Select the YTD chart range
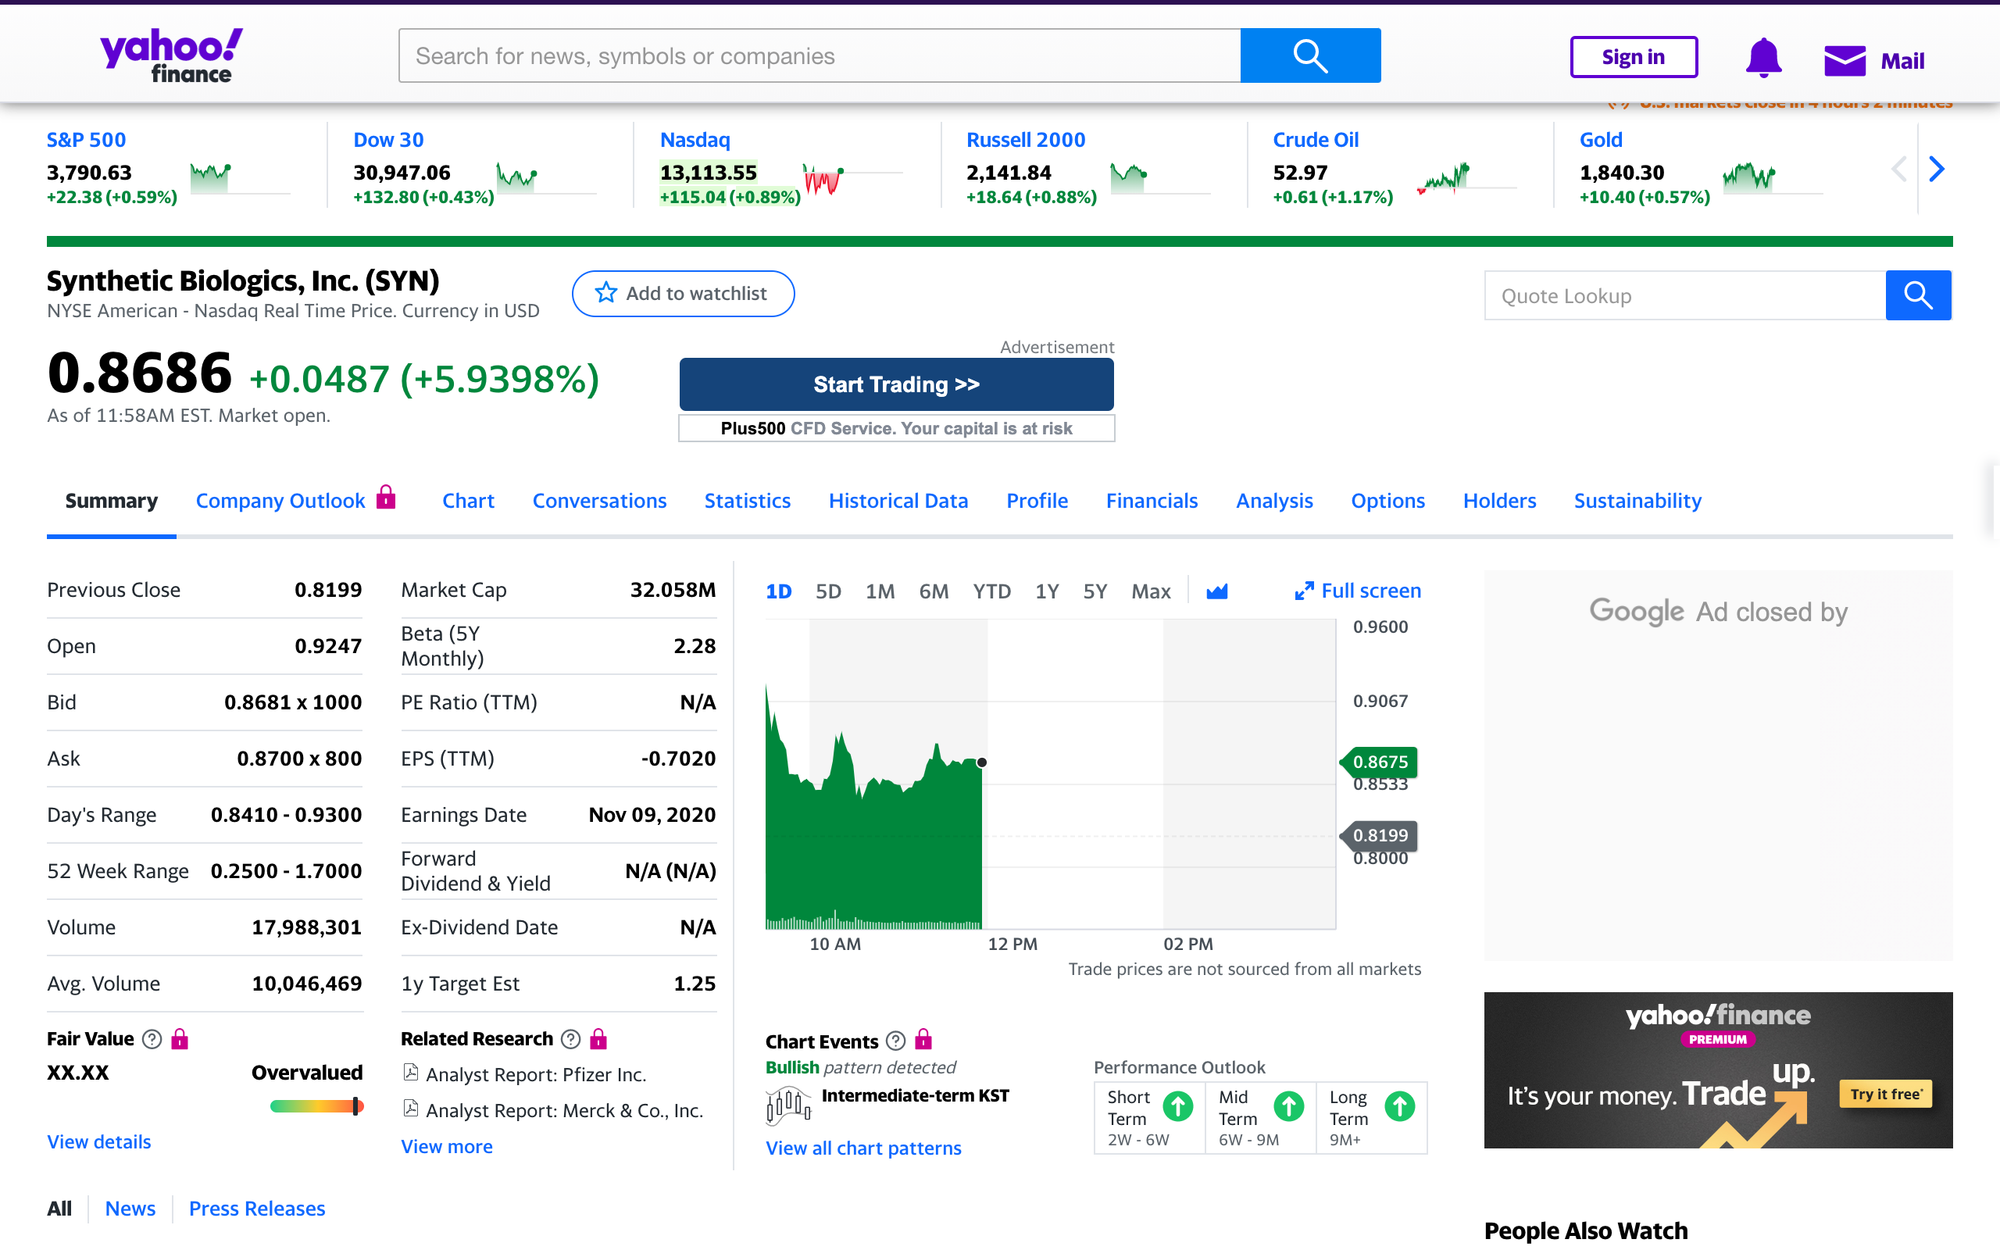Image resolution: width=2000 pixels, height=1250 pixels. (992, 591)
